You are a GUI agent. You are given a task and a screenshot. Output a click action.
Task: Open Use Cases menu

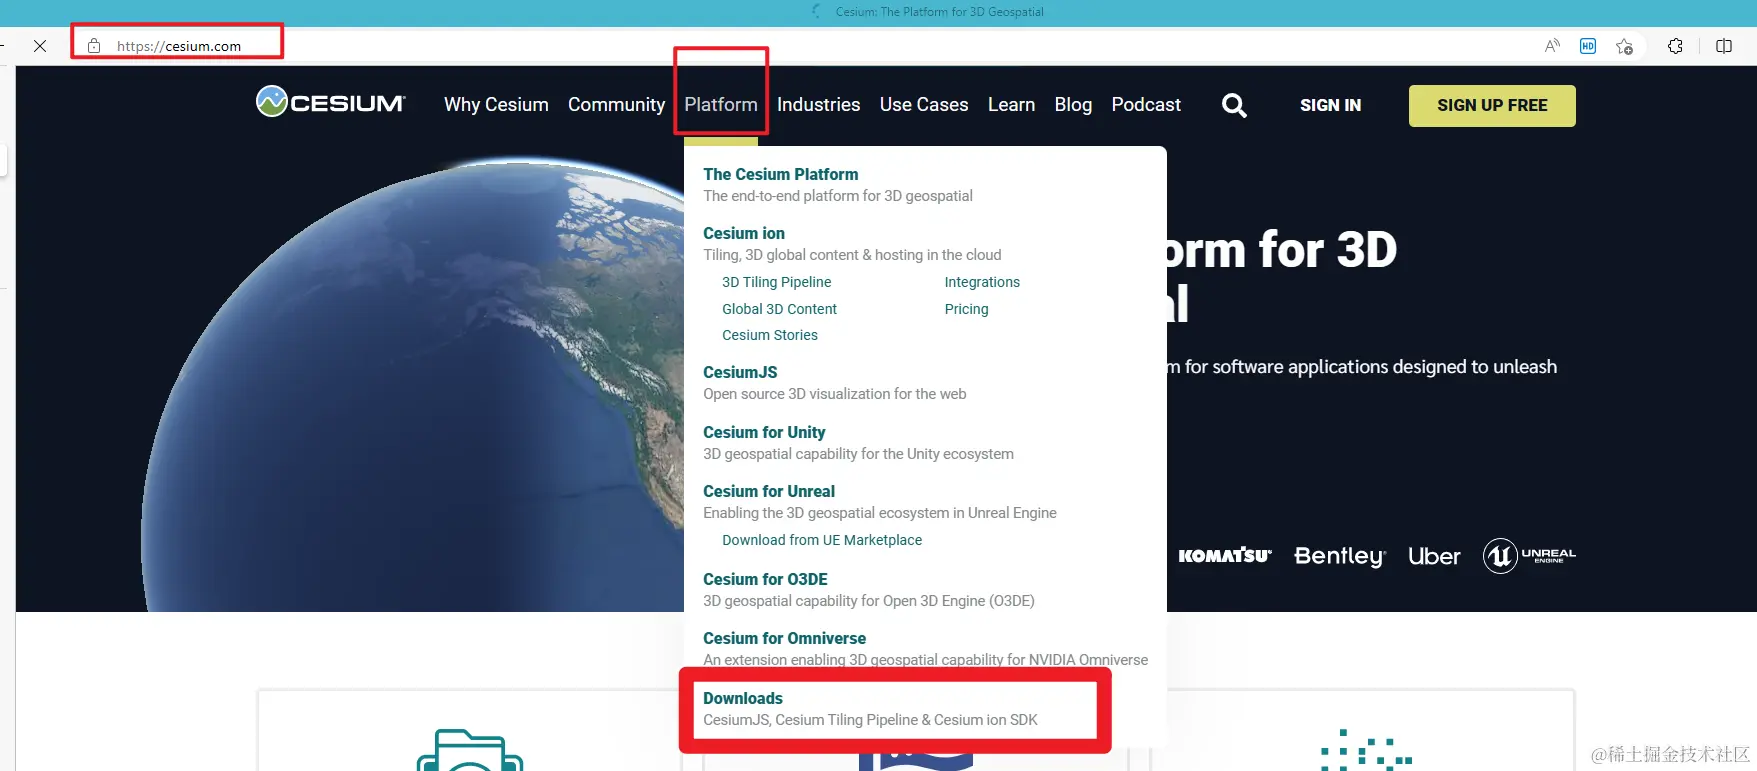[924, 105]
